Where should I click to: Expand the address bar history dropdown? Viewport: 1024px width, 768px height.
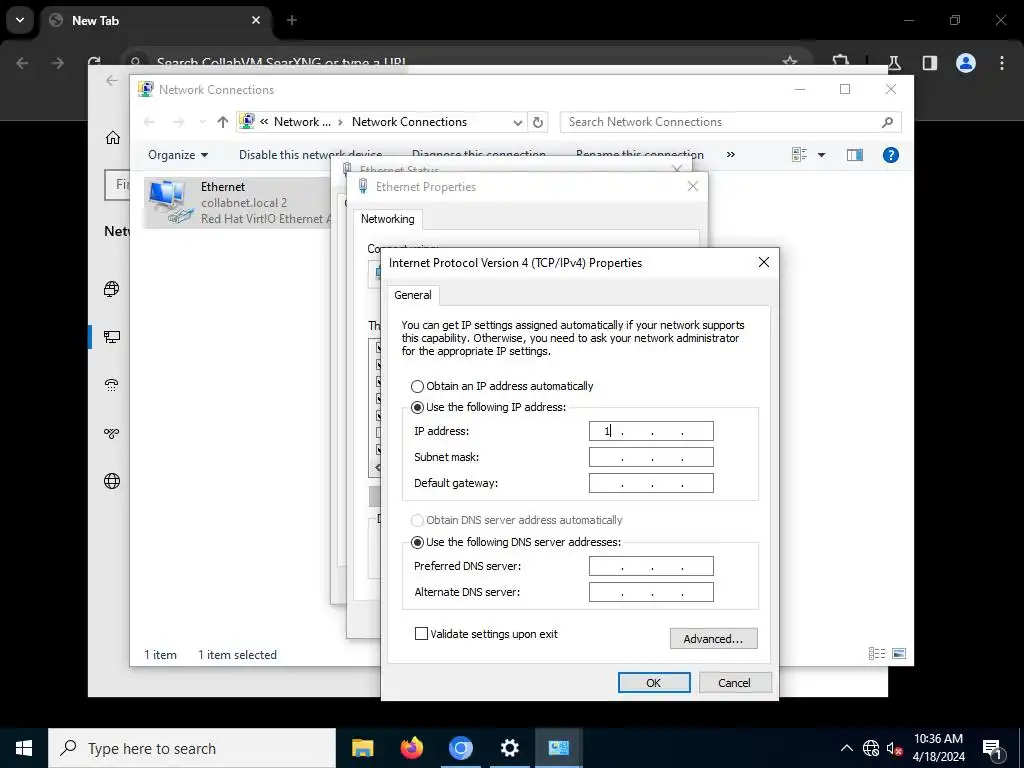(518, 122)
